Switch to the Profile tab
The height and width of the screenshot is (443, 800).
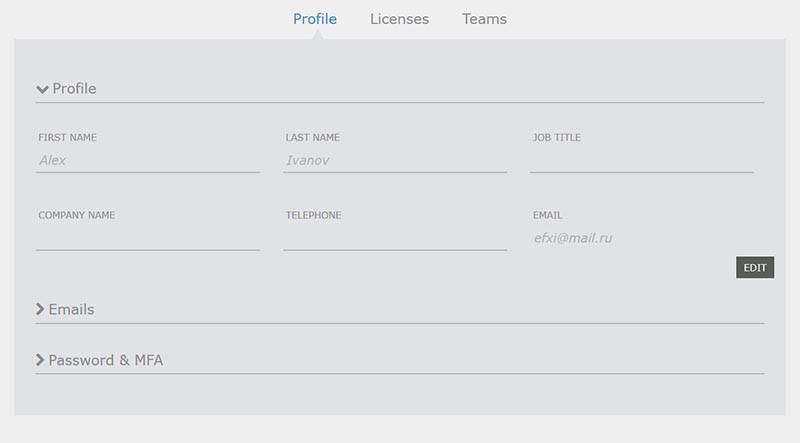314,19
